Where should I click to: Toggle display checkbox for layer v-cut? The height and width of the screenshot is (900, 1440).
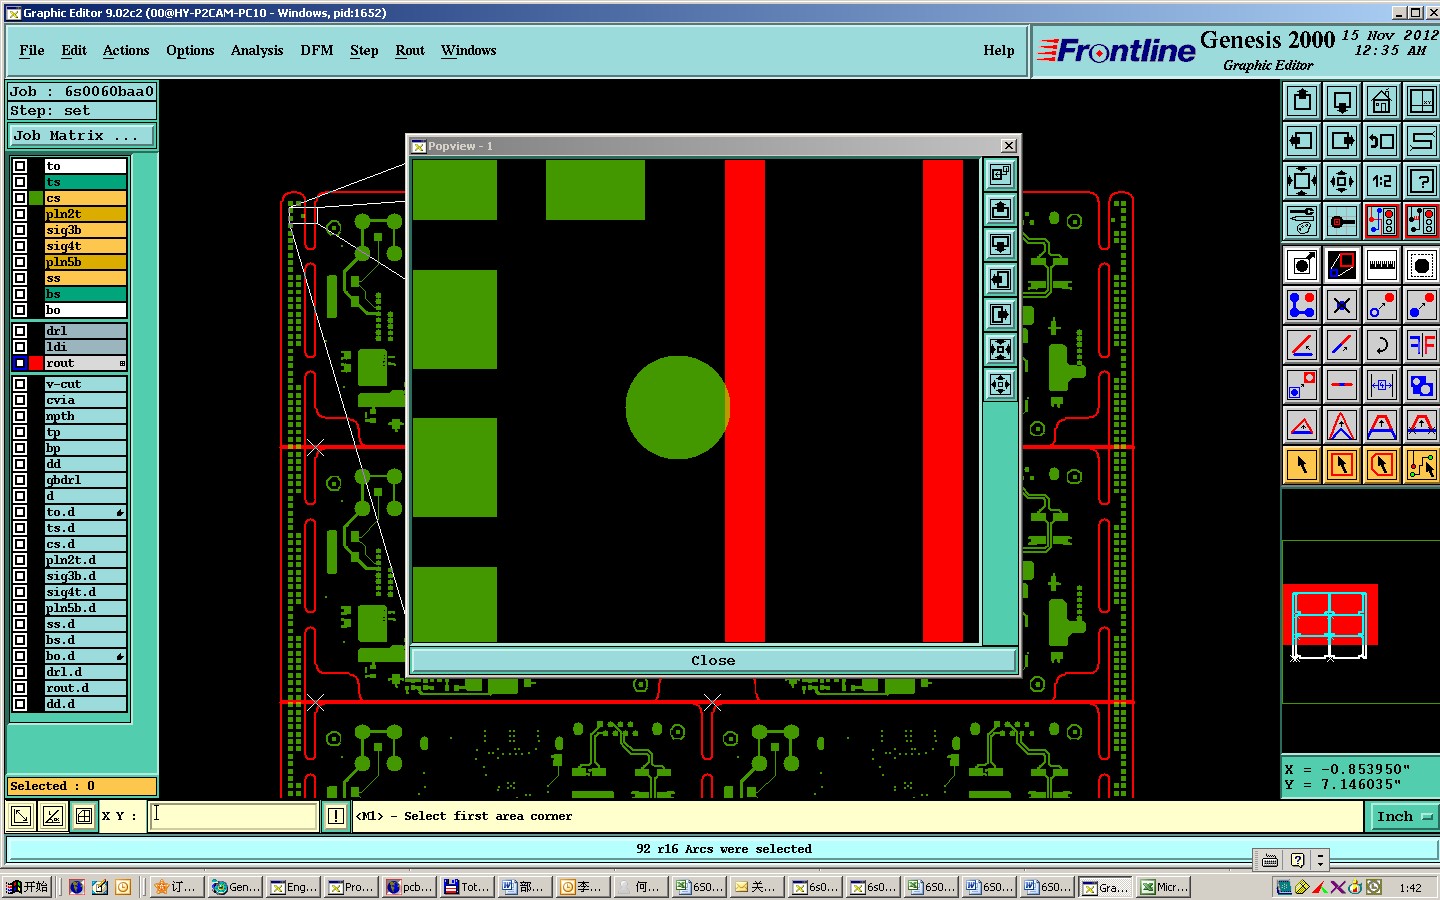pos(20,384)
